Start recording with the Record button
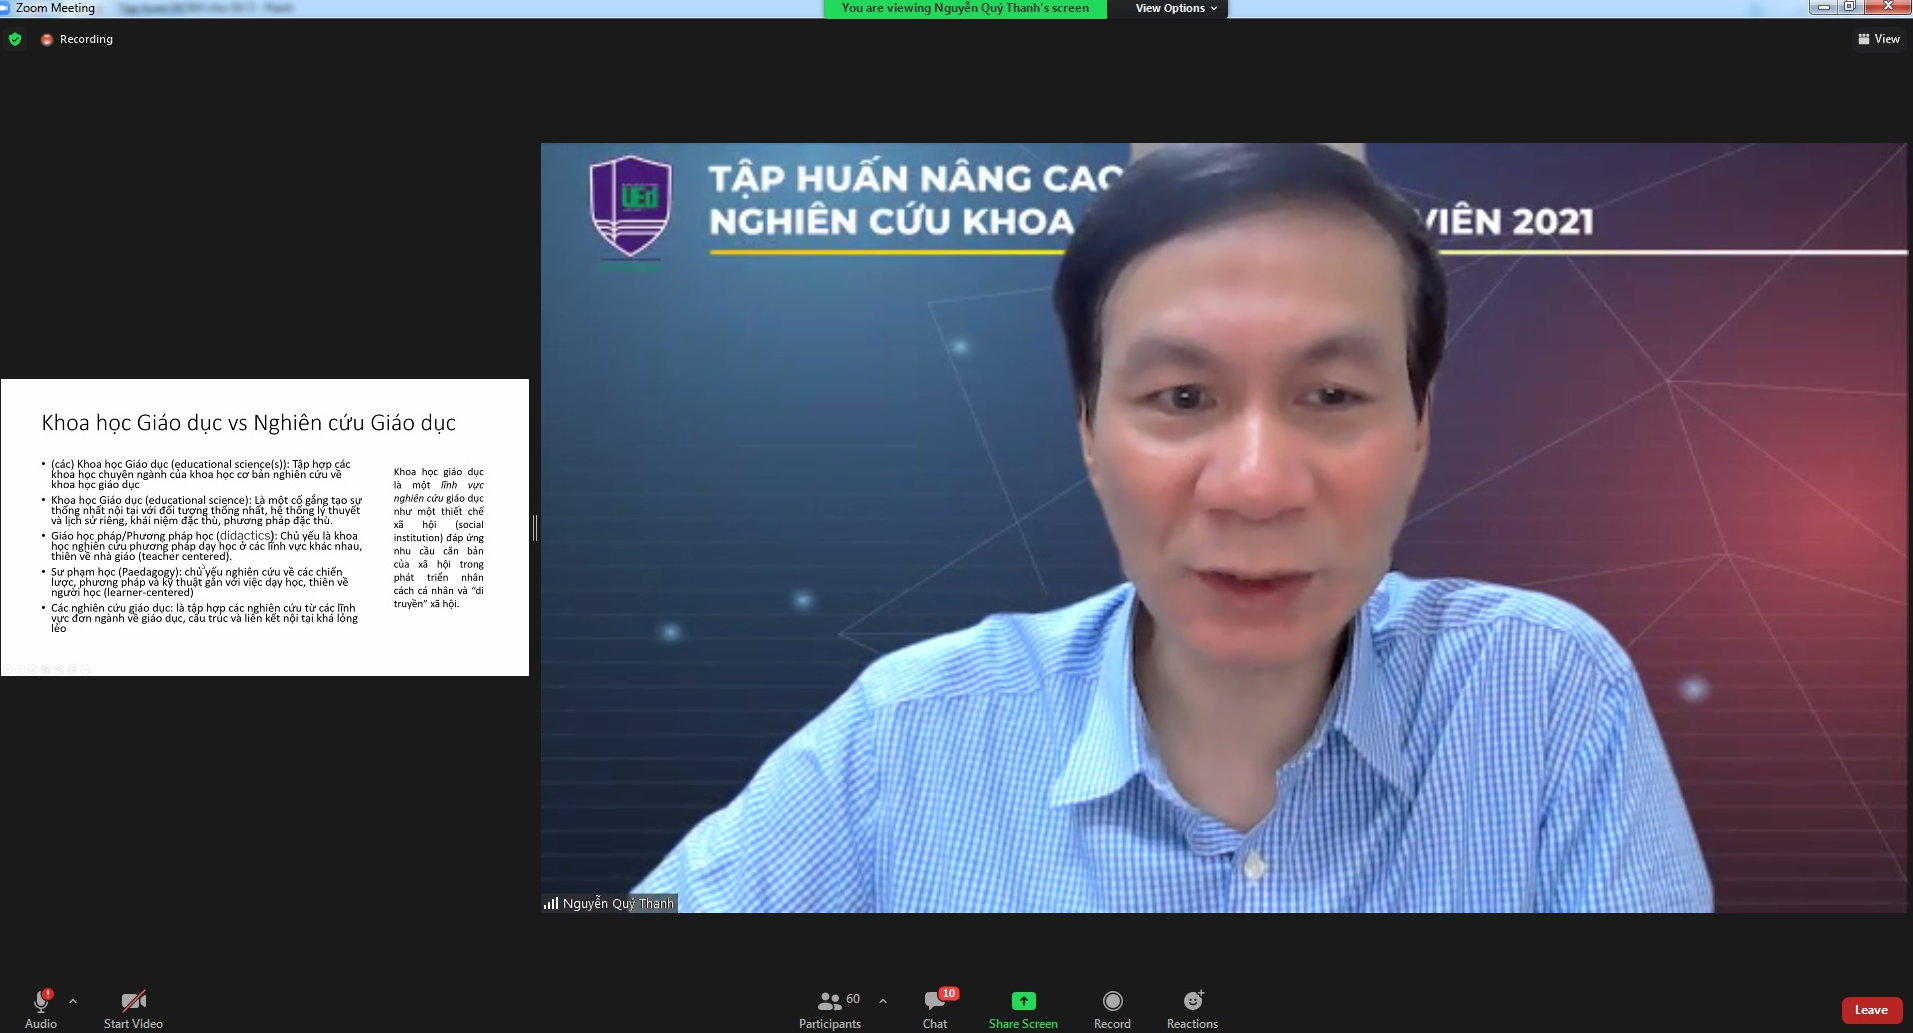 point(1112,1002)
